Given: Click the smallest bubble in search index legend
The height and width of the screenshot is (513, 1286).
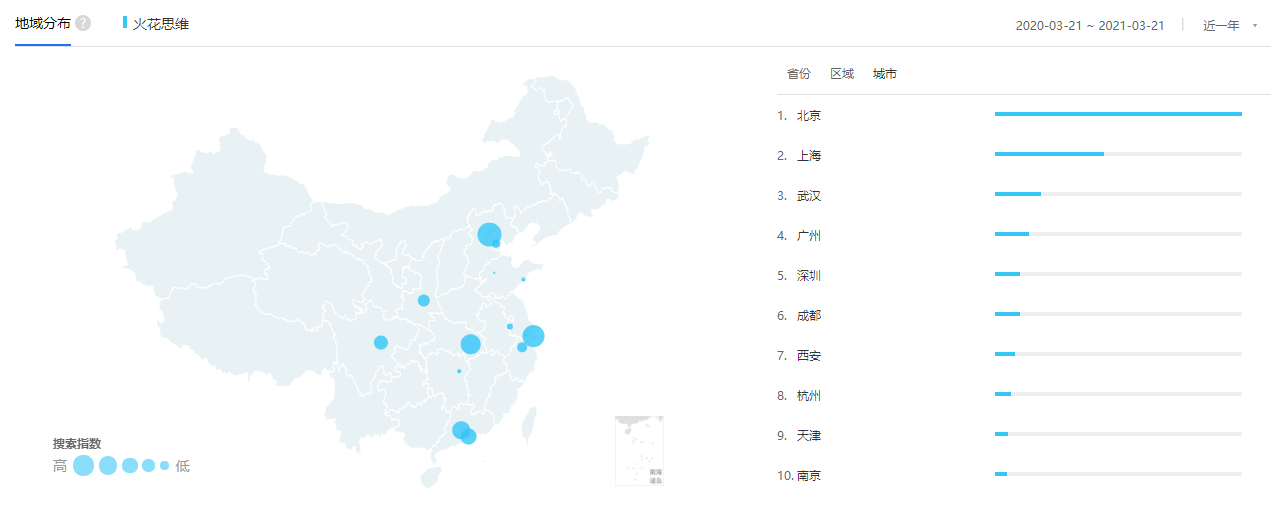Looking at the screenshot, I should click(x=165, y=465).
